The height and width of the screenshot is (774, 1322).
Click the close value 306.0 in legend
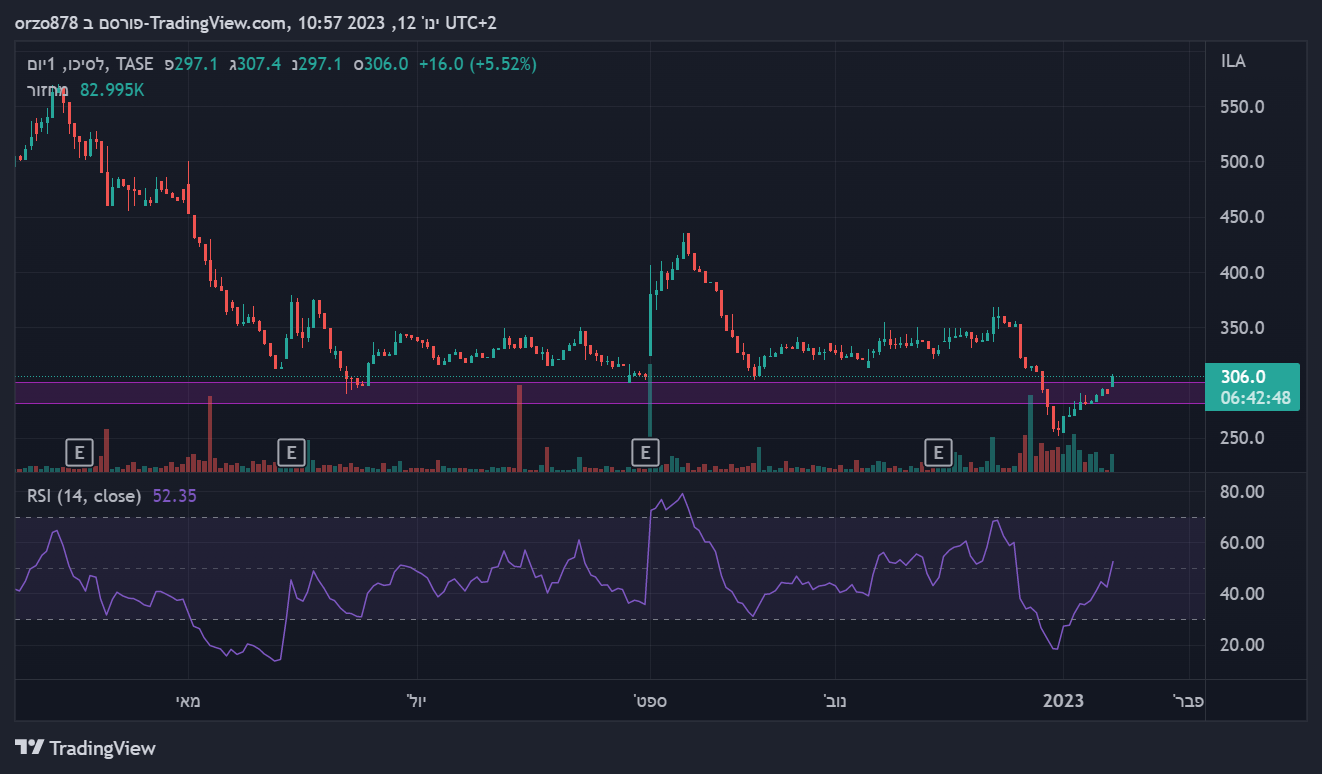click(386, 64)
